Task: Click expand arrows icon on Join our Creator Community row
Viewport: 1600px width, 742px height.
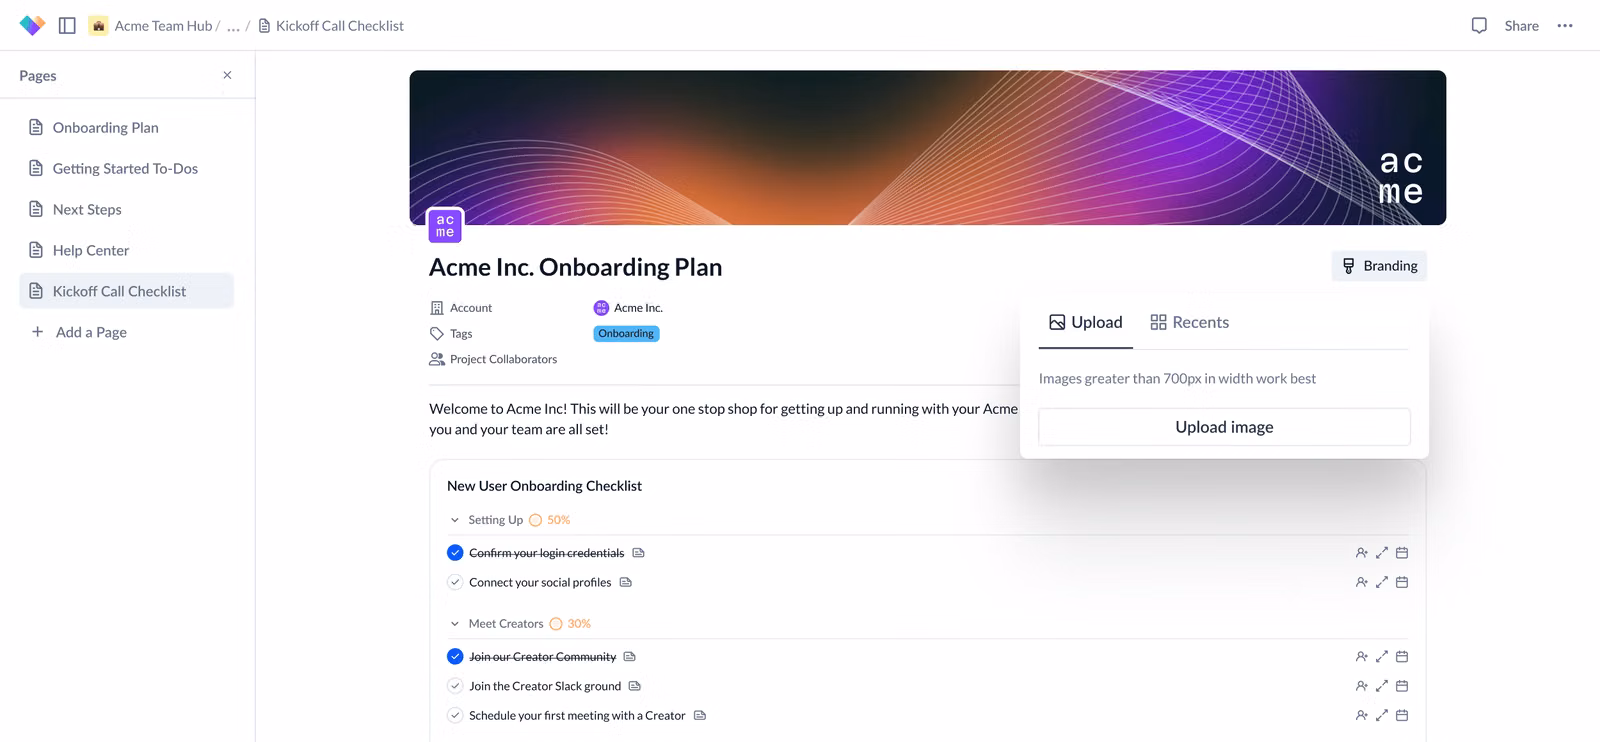Action: [1382, 657]
